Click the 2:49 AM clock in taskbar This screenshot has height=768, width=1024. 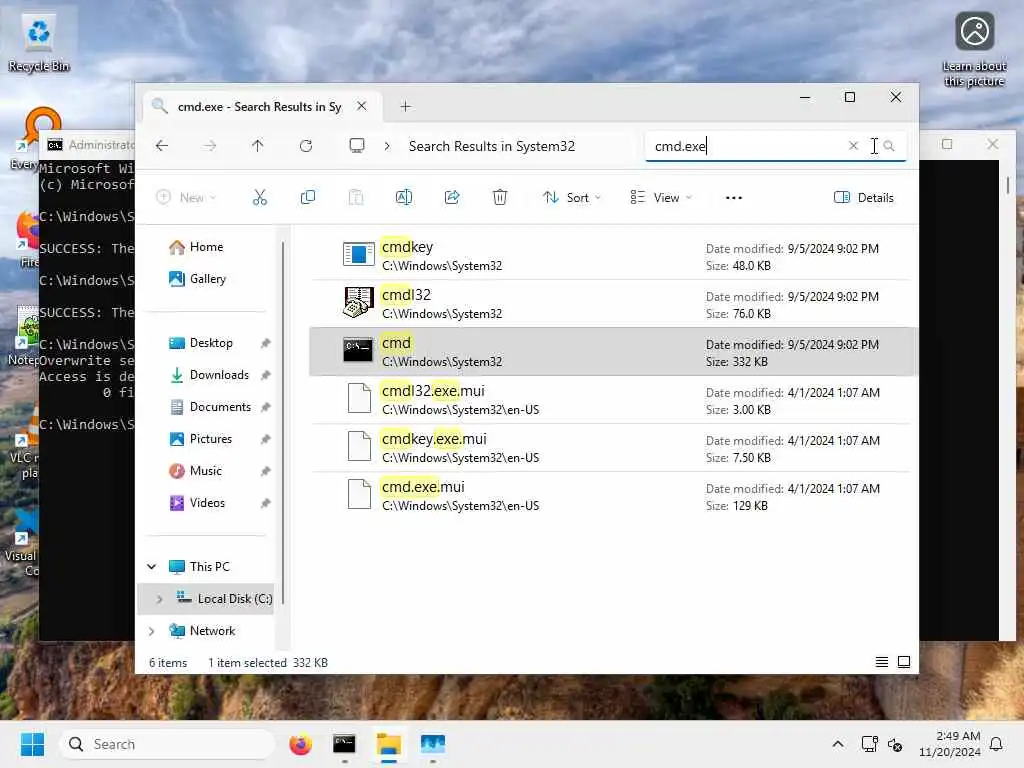950,744
